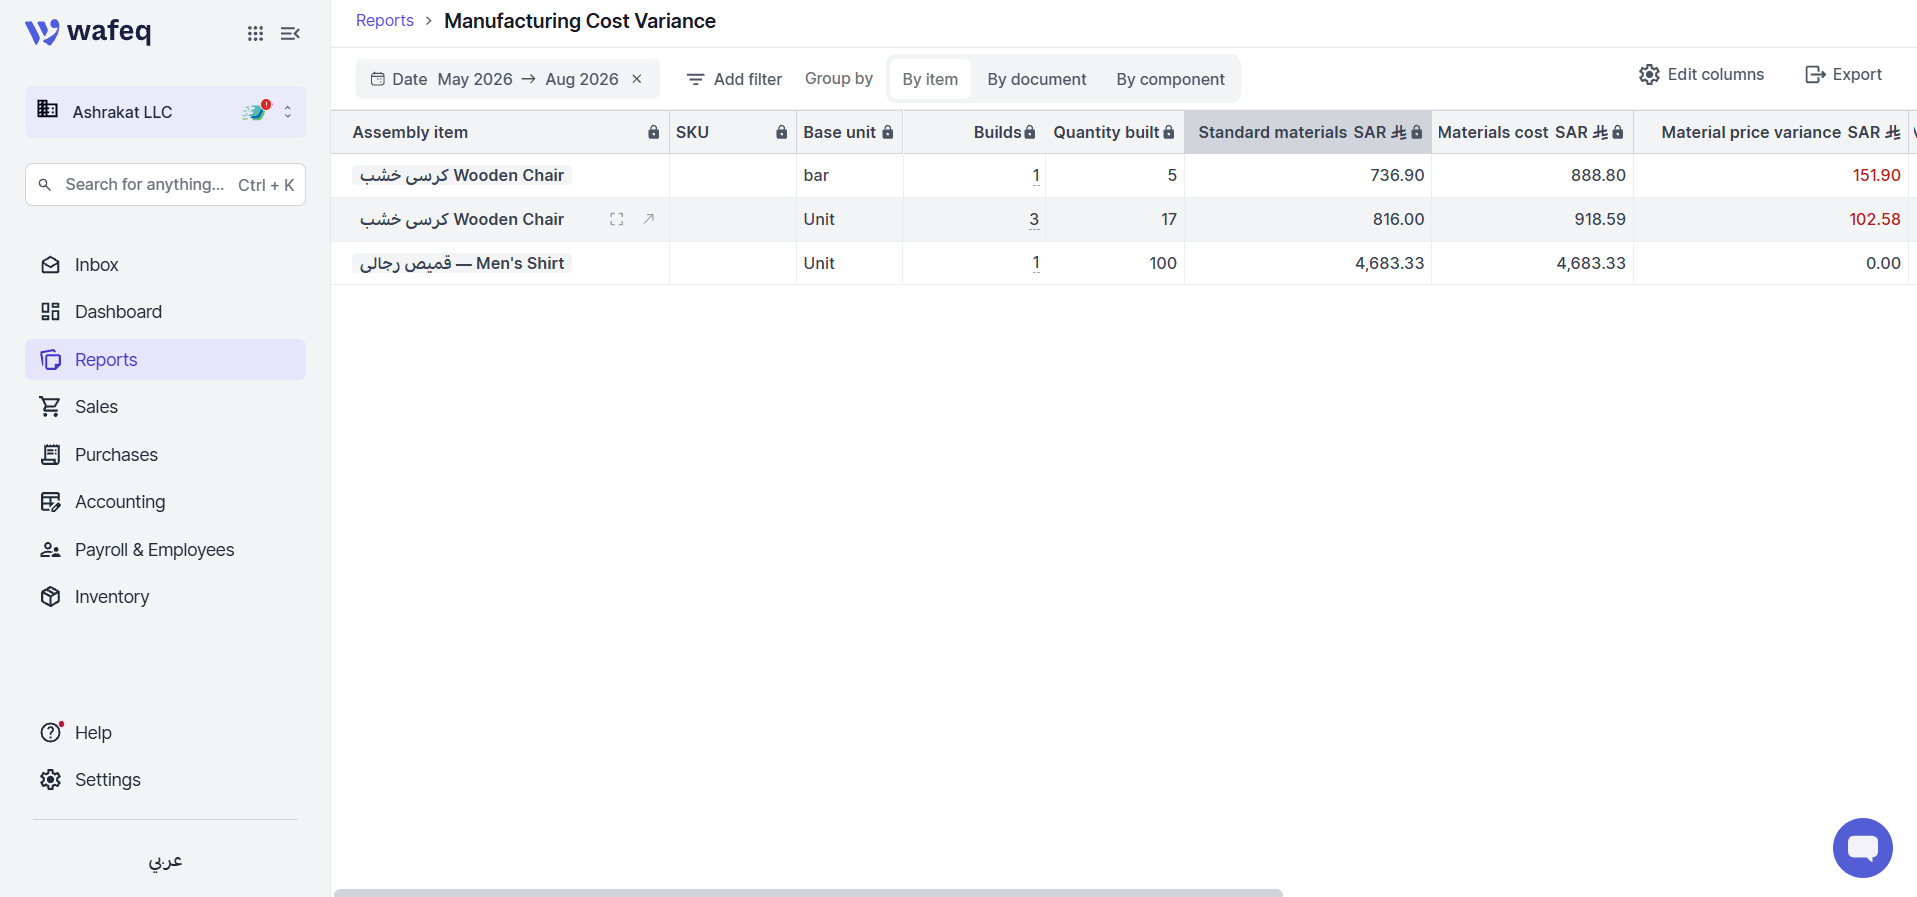Image resolution: width=1917 pixels, height=897 pixels.
Task: Collapse the sidebar menu icon
Action: tap(290, 34)
